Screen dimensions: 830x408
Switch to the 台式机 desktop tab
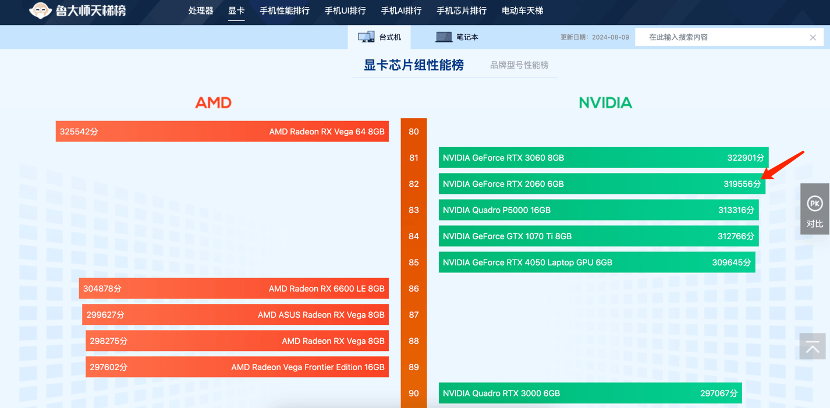tap(379, 37)
